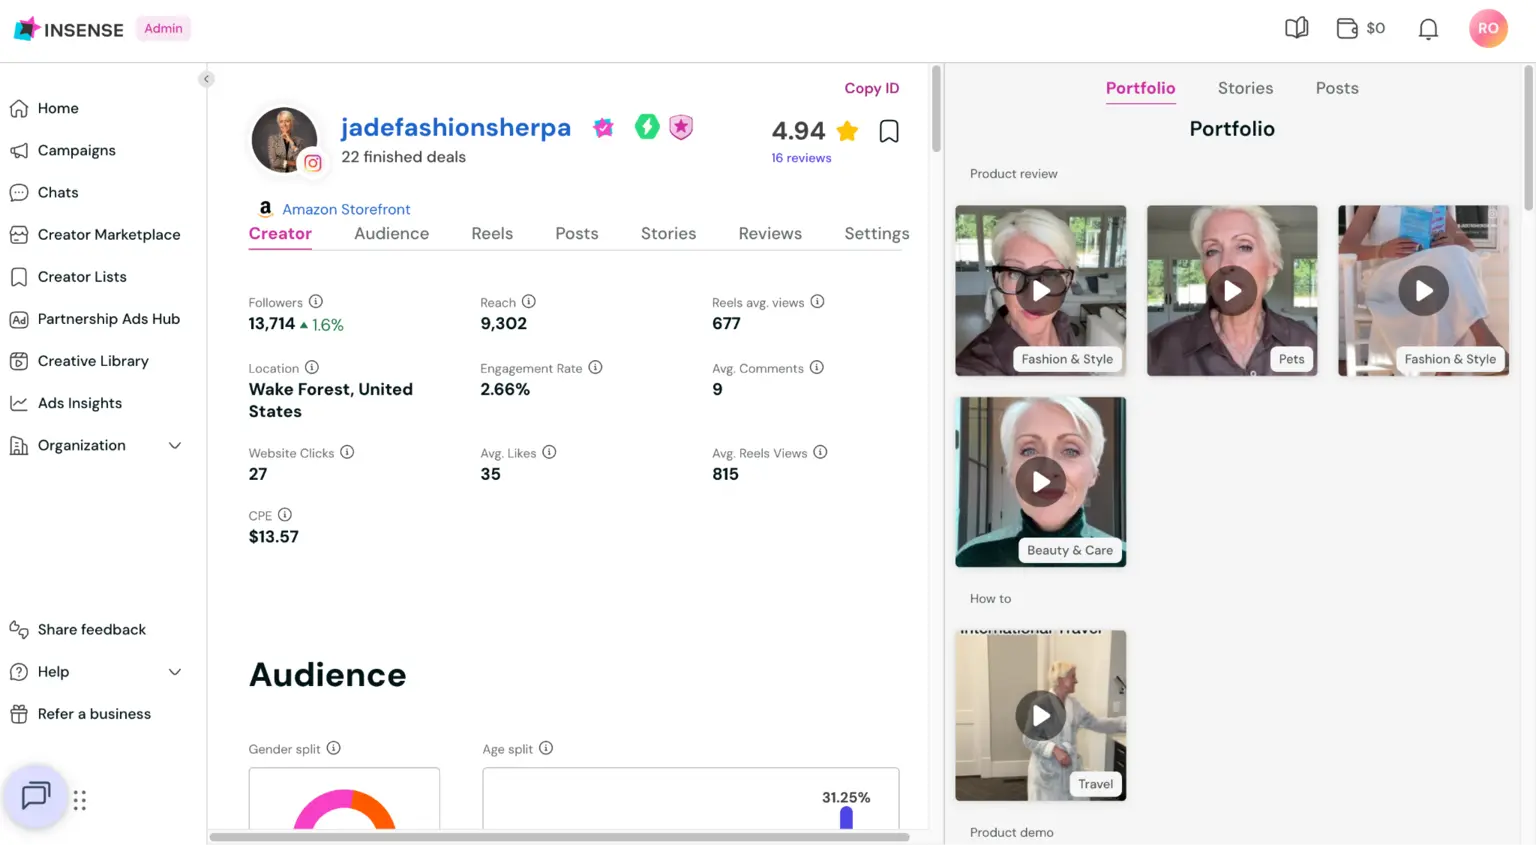1536x845 pixels.
Task: Click the Admin badge
Action: 163,28
